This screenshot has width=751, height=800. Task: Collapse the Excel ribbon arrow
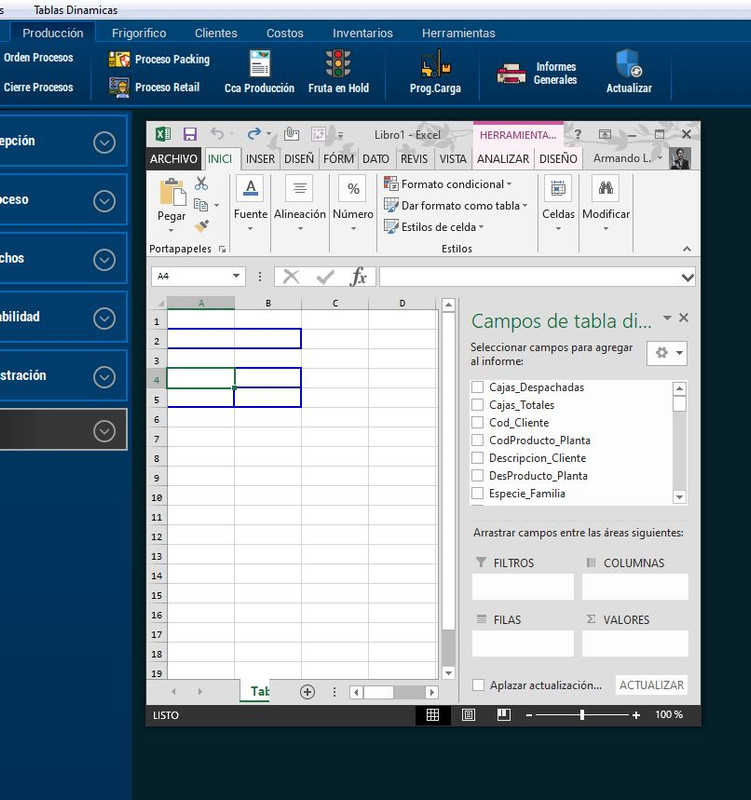tap(687, 249)
